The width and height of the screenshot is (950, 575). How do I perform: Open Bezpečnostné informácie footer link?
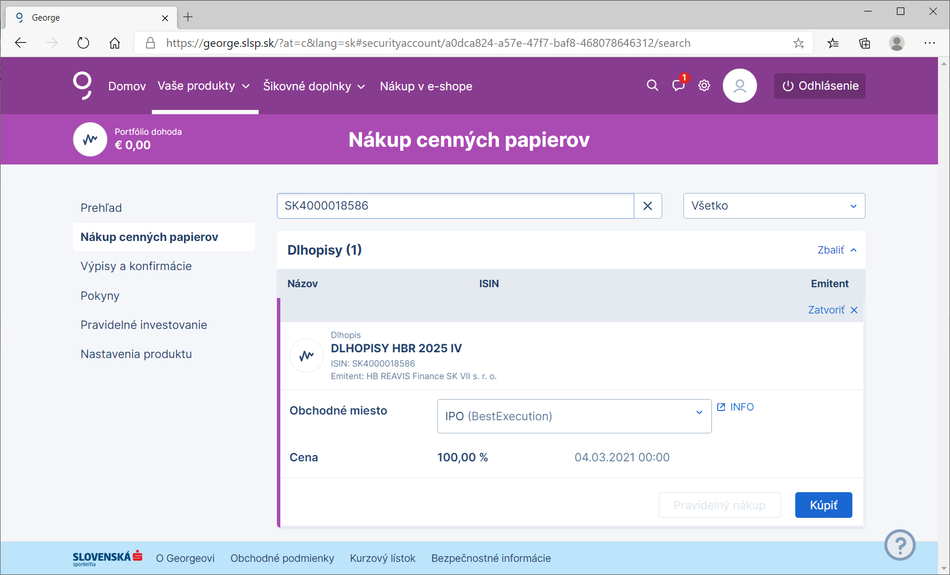pos(491,558)
